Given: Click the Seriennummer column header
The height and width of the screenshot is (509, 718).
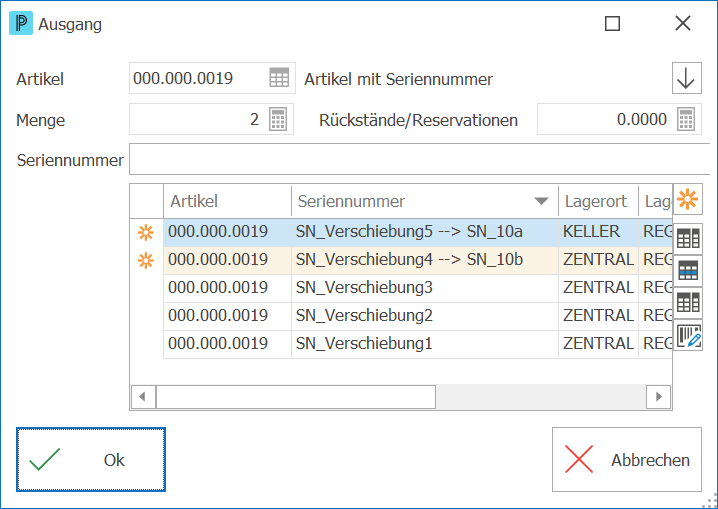Looking at the screenshot, I should coord(424,201).
